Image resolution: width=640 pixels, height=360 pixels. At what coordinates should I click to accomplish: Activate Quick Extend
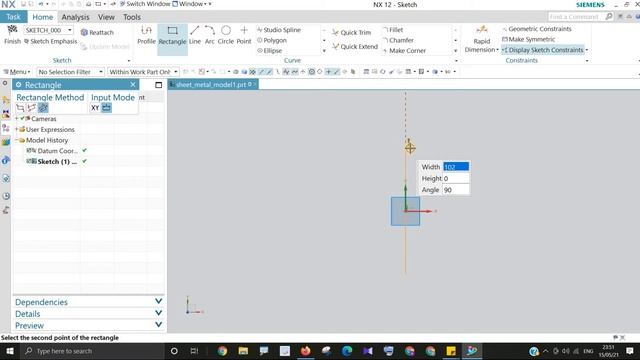click(x=355, y=47)
